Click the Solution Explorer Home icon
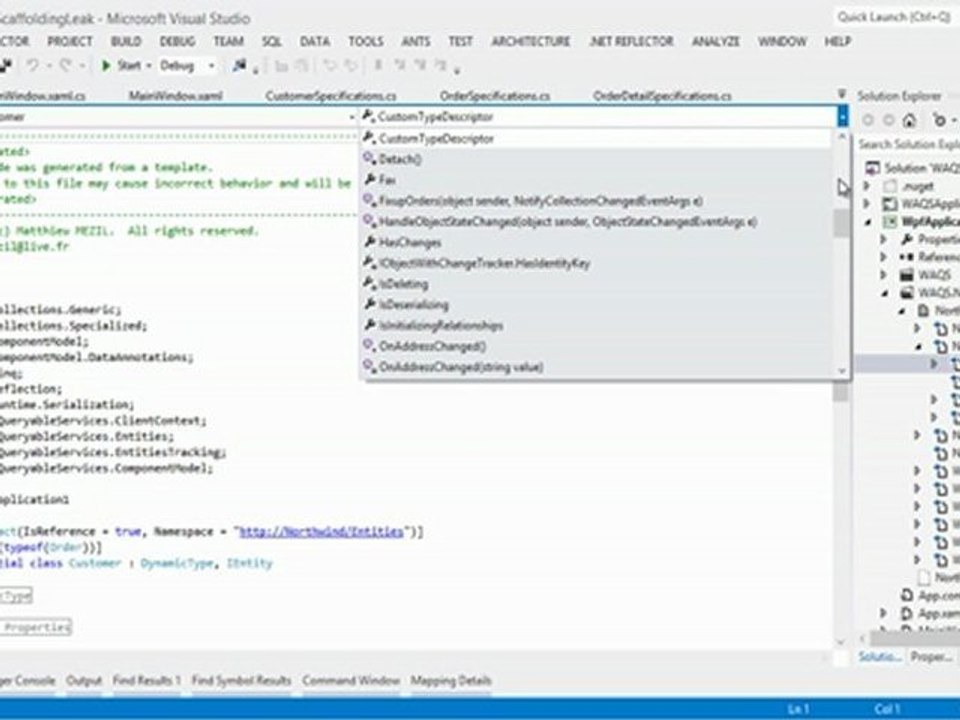 pyautogui.click(x=909, y=120)
